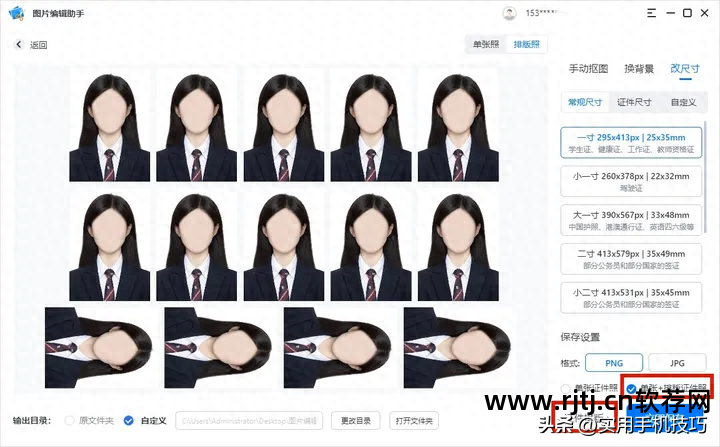Screen dimensions: 720x447
Task: Set save format to PNG
Action: click(x=614, y=363)
